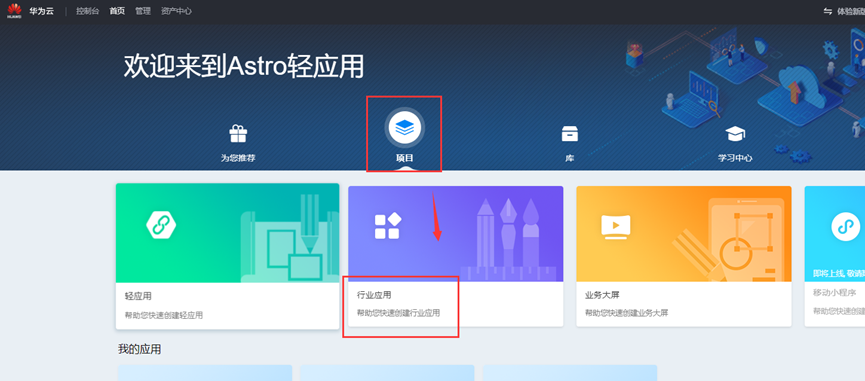Open the 资产中心 asset center menu
The height and width of the screenshot is (381, 865).
(x=177, y=11)
